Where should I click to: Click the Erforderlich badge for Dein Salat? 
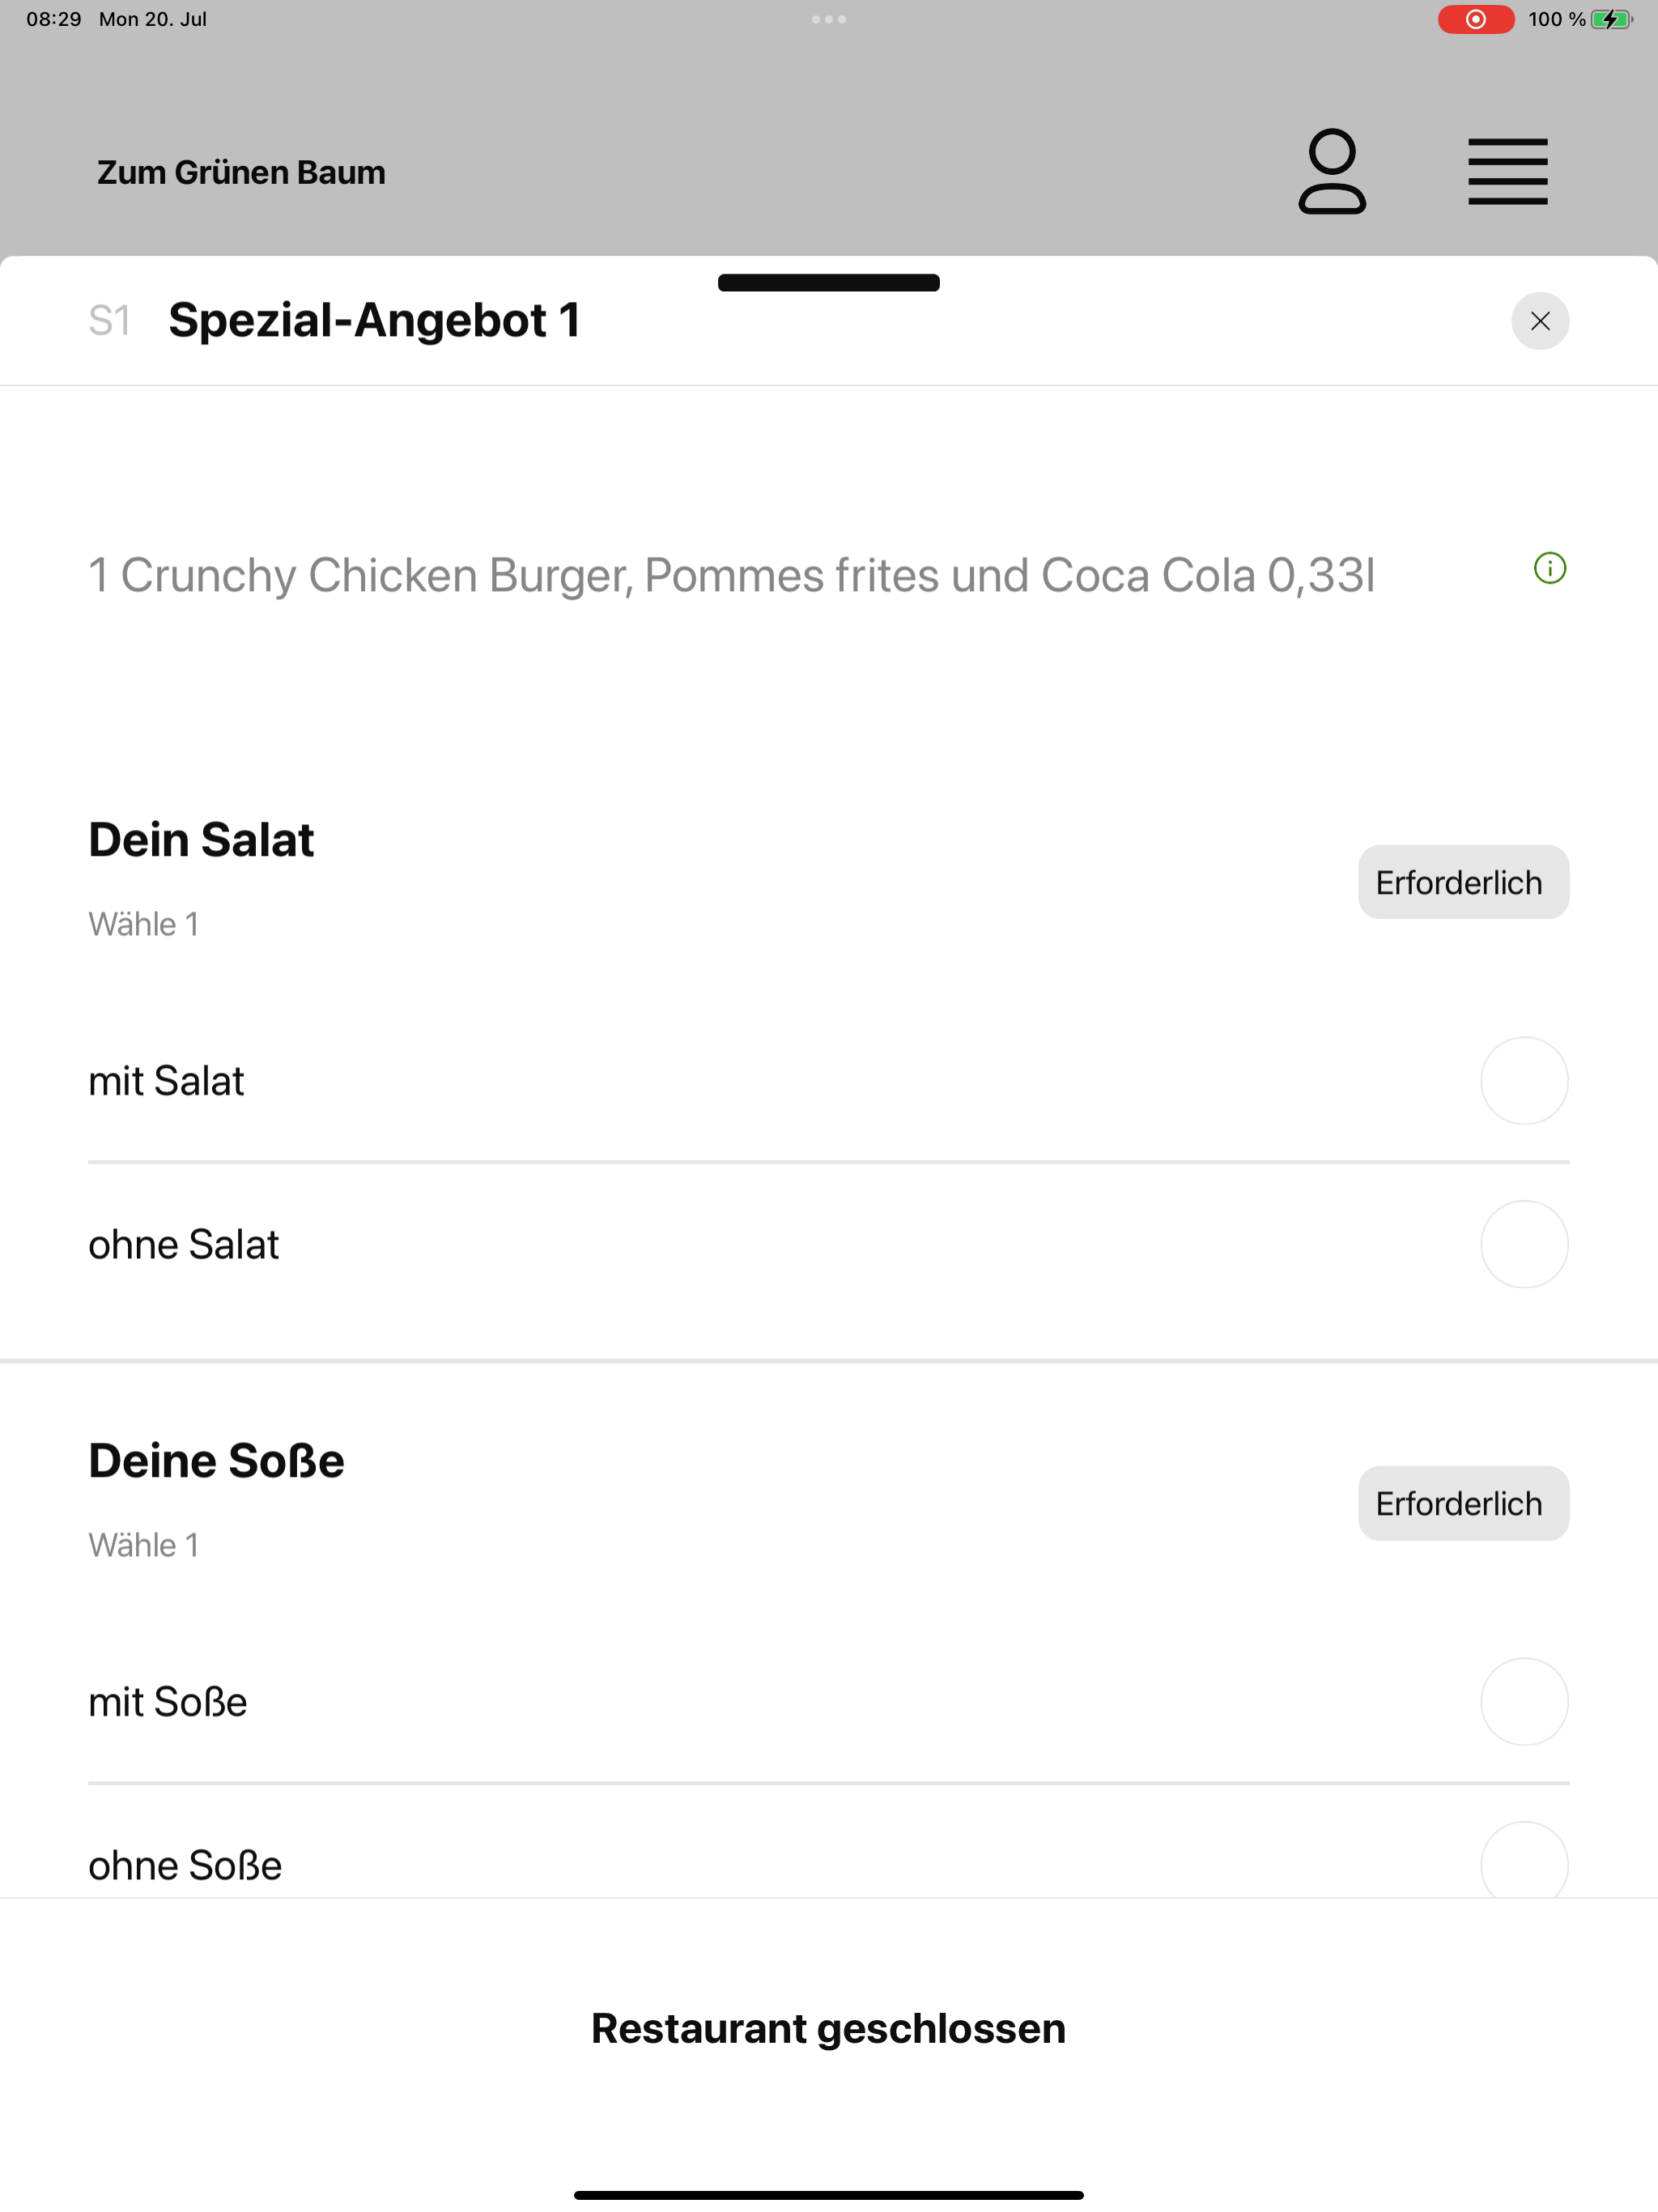pyautogui.click(x=1463, y=882)
